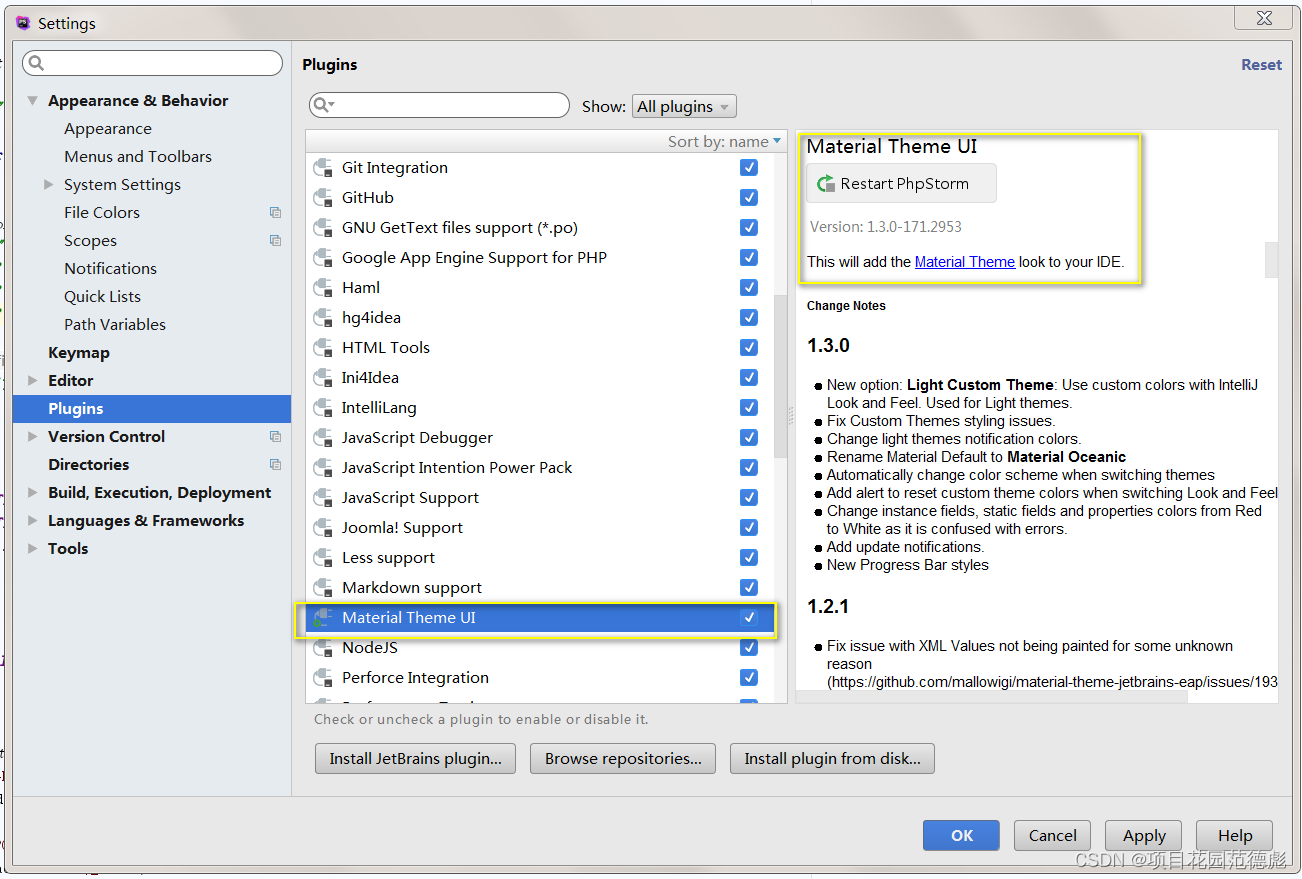1302x879 pixels.
Task: Click the Ini4Idea plugin icon
Action: point(323,378)
